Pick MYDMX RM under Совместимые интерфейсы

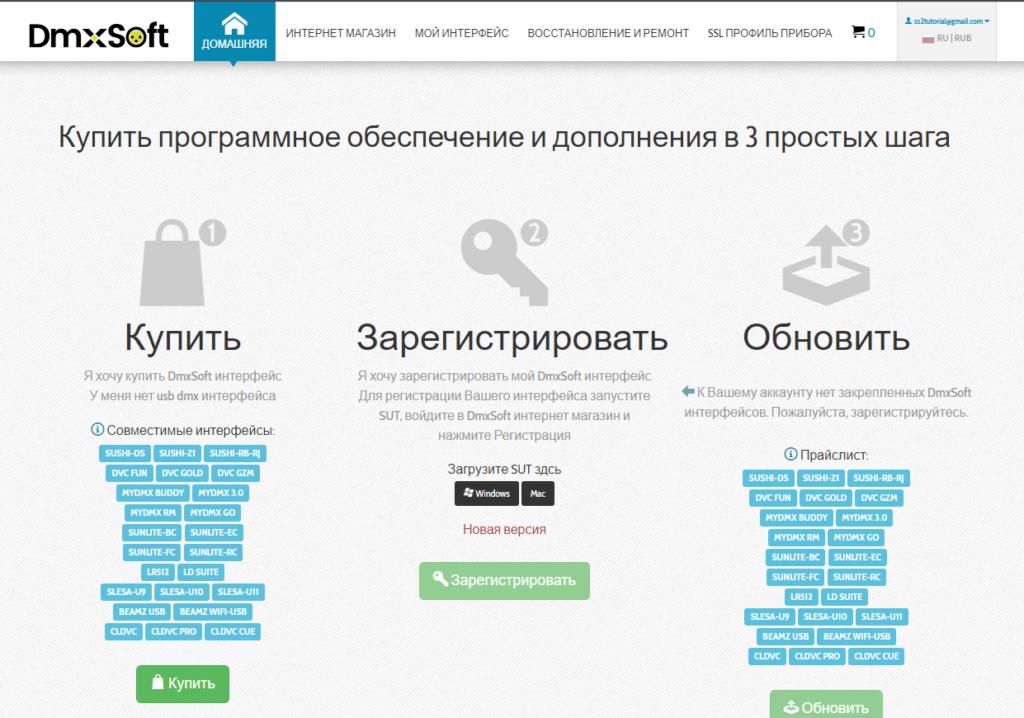point(153,513)
